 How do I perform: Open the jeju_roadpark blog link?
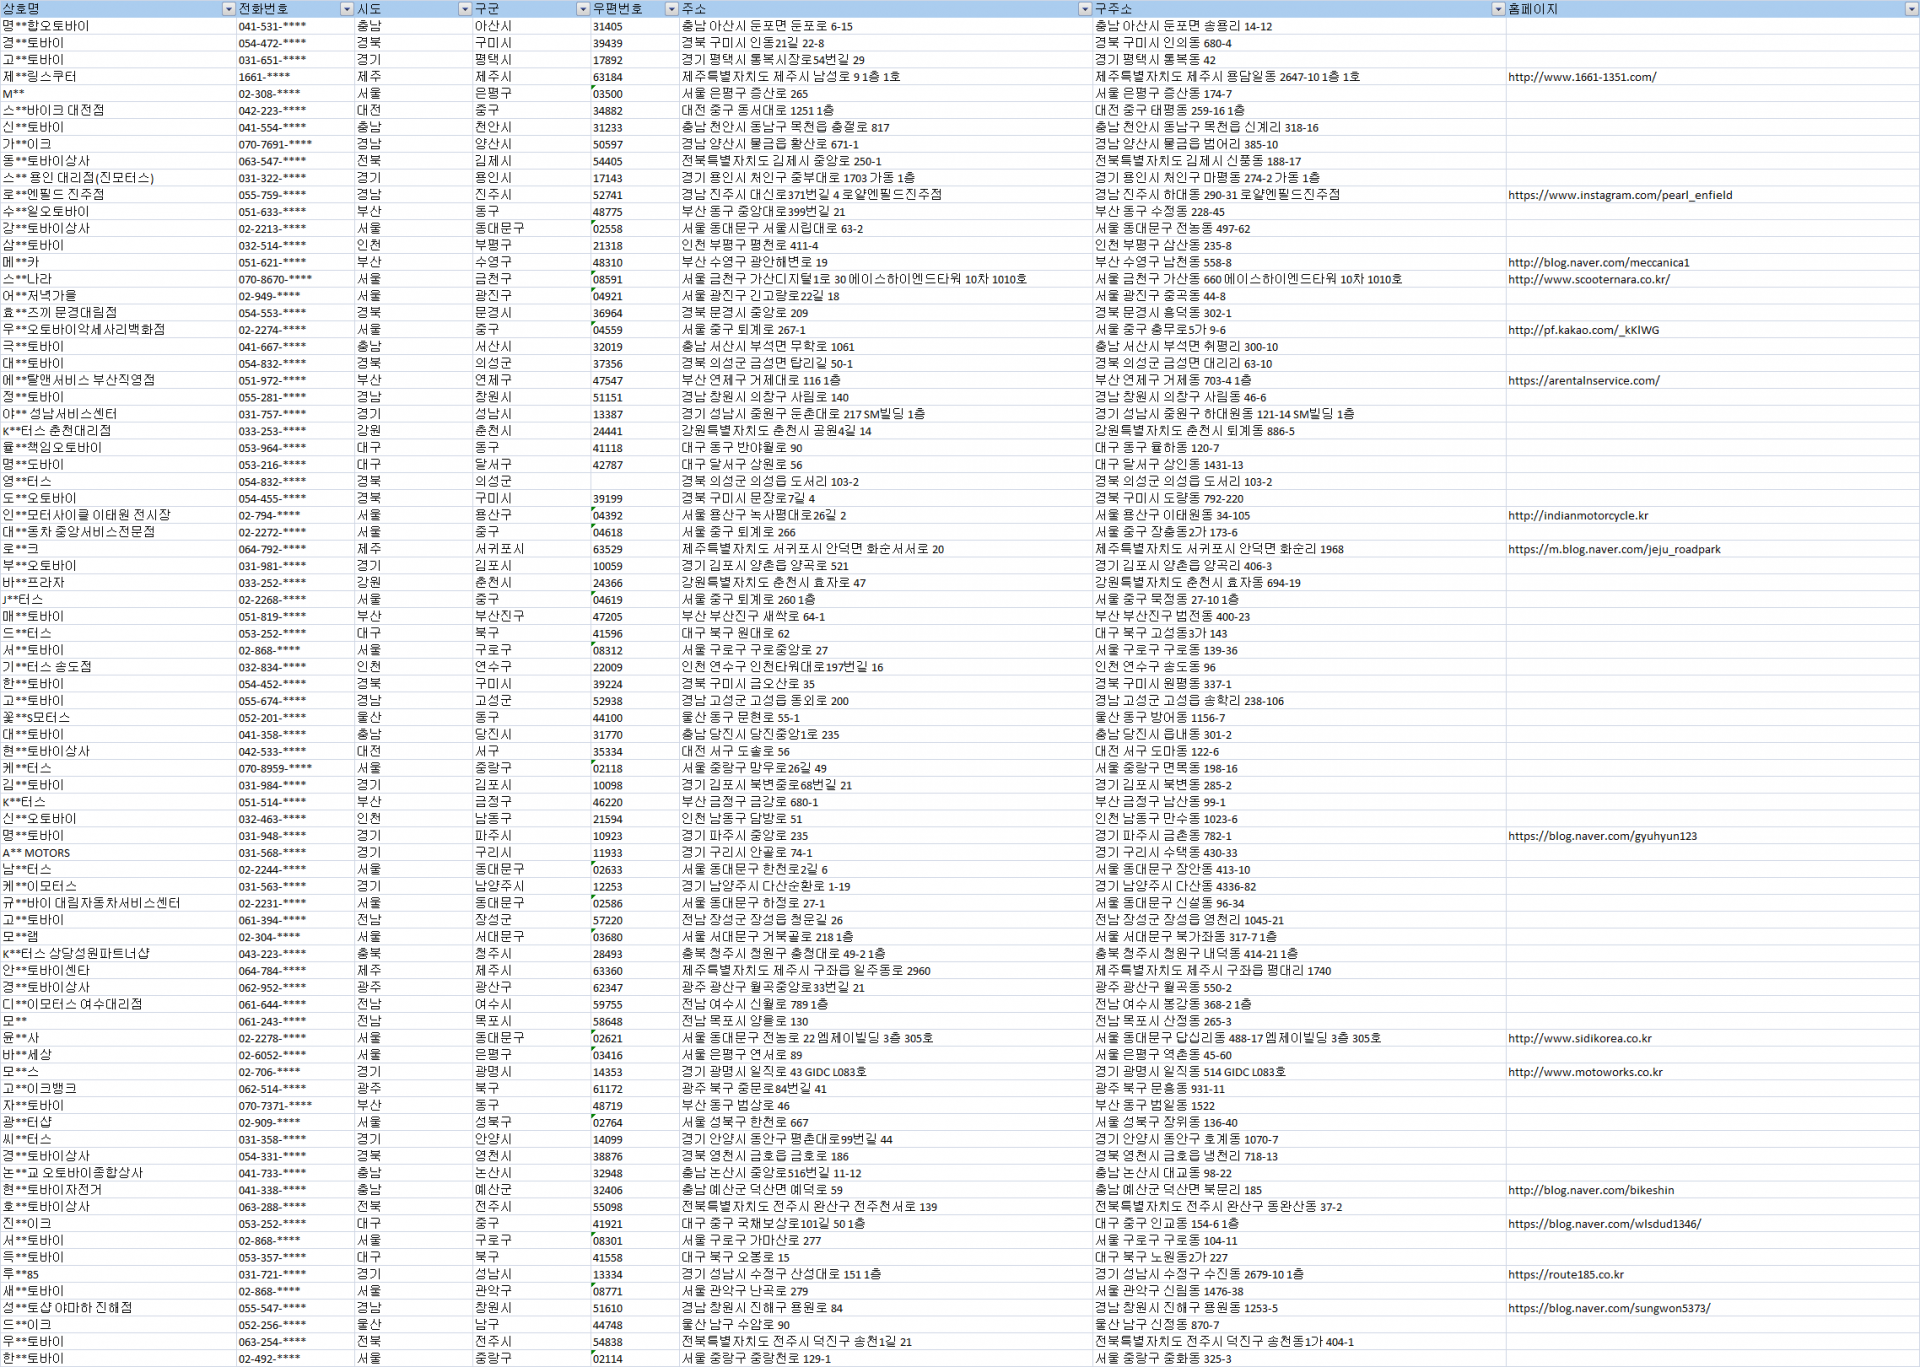(1614, 550)
